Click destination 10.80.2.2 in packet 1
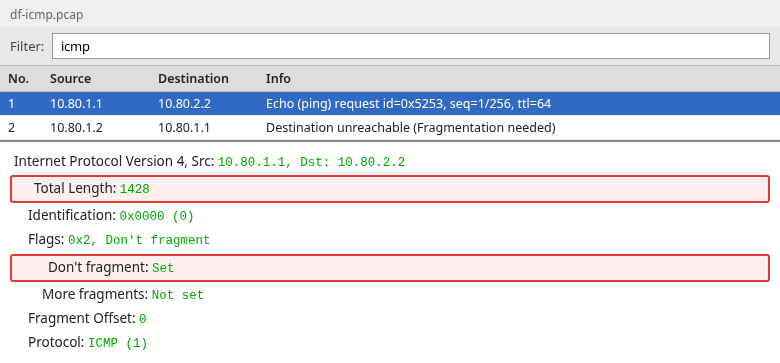The image size is (780, 363). tap(185, 104)
